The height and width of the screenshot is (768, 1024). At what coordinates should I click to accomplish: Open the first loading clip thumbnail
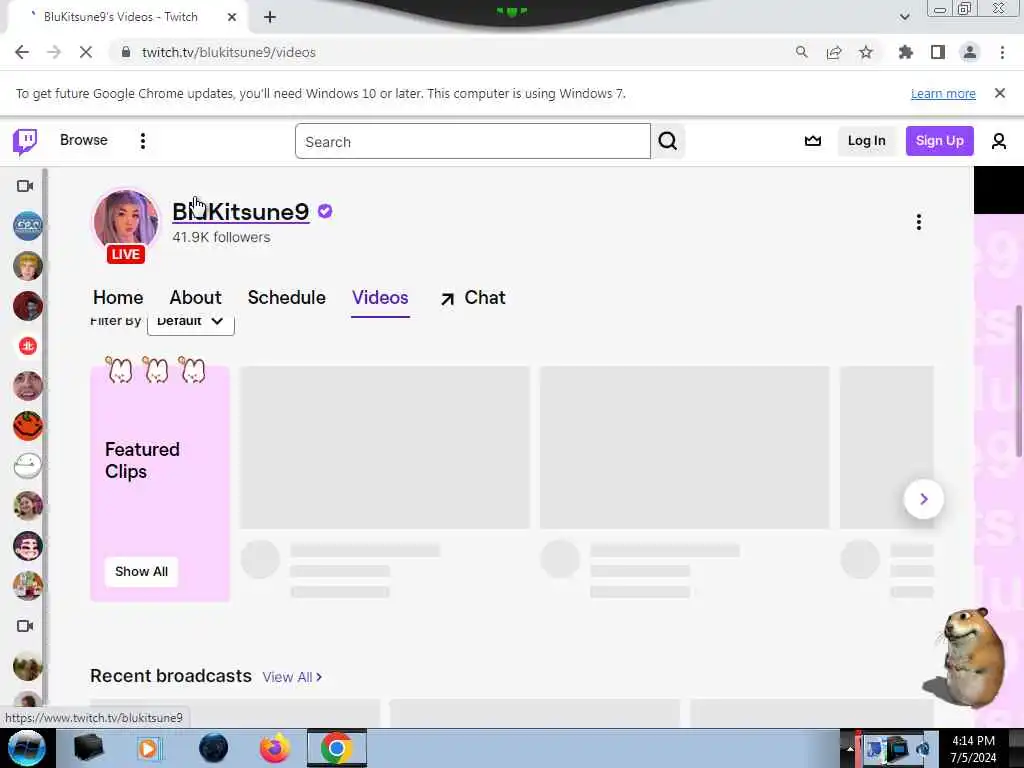click(x=385, y=447)
